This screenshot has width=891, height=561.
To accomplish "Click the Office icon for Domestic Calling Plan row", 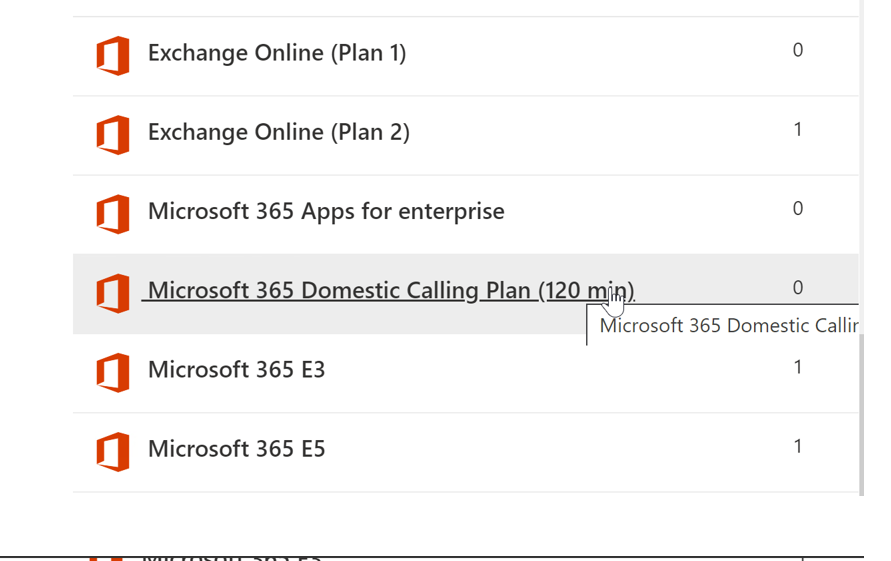I will click(x=113, y=292).
